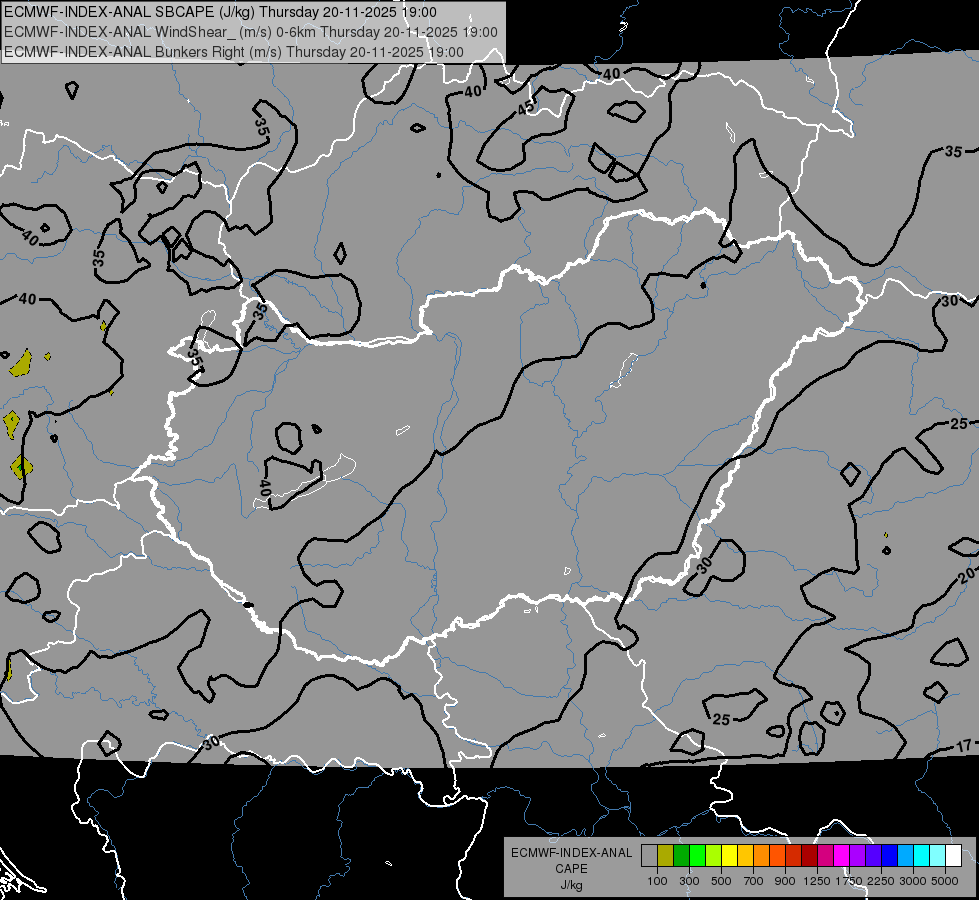The width and height of the screenshot is (979, 900).
Task: Click the 2250 value under the legend
Action: tap(881, 881)
